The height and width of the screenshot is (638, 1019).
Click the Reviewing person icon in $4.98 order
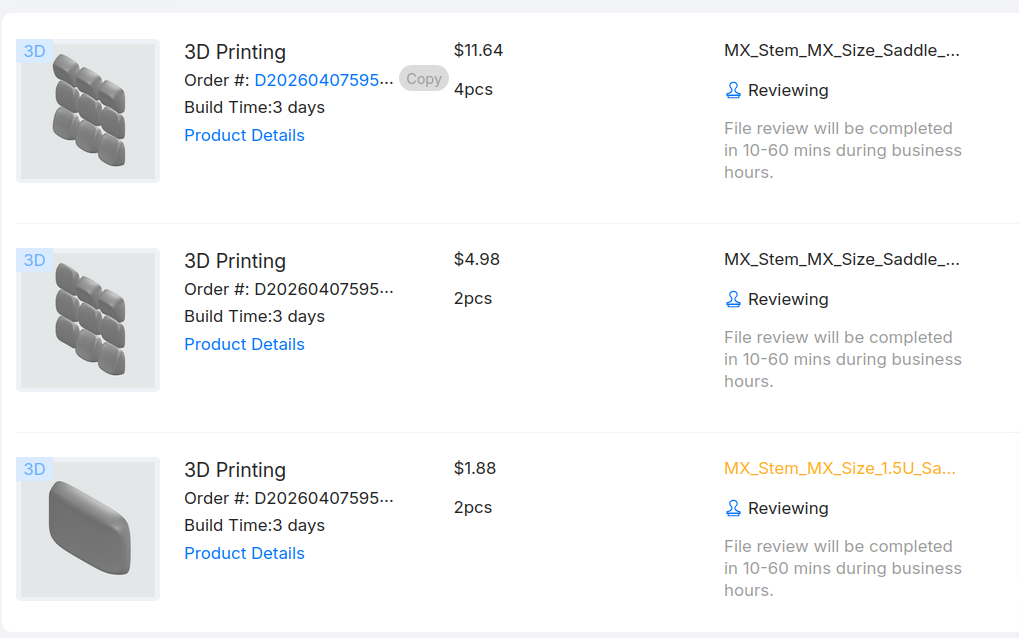733,300
